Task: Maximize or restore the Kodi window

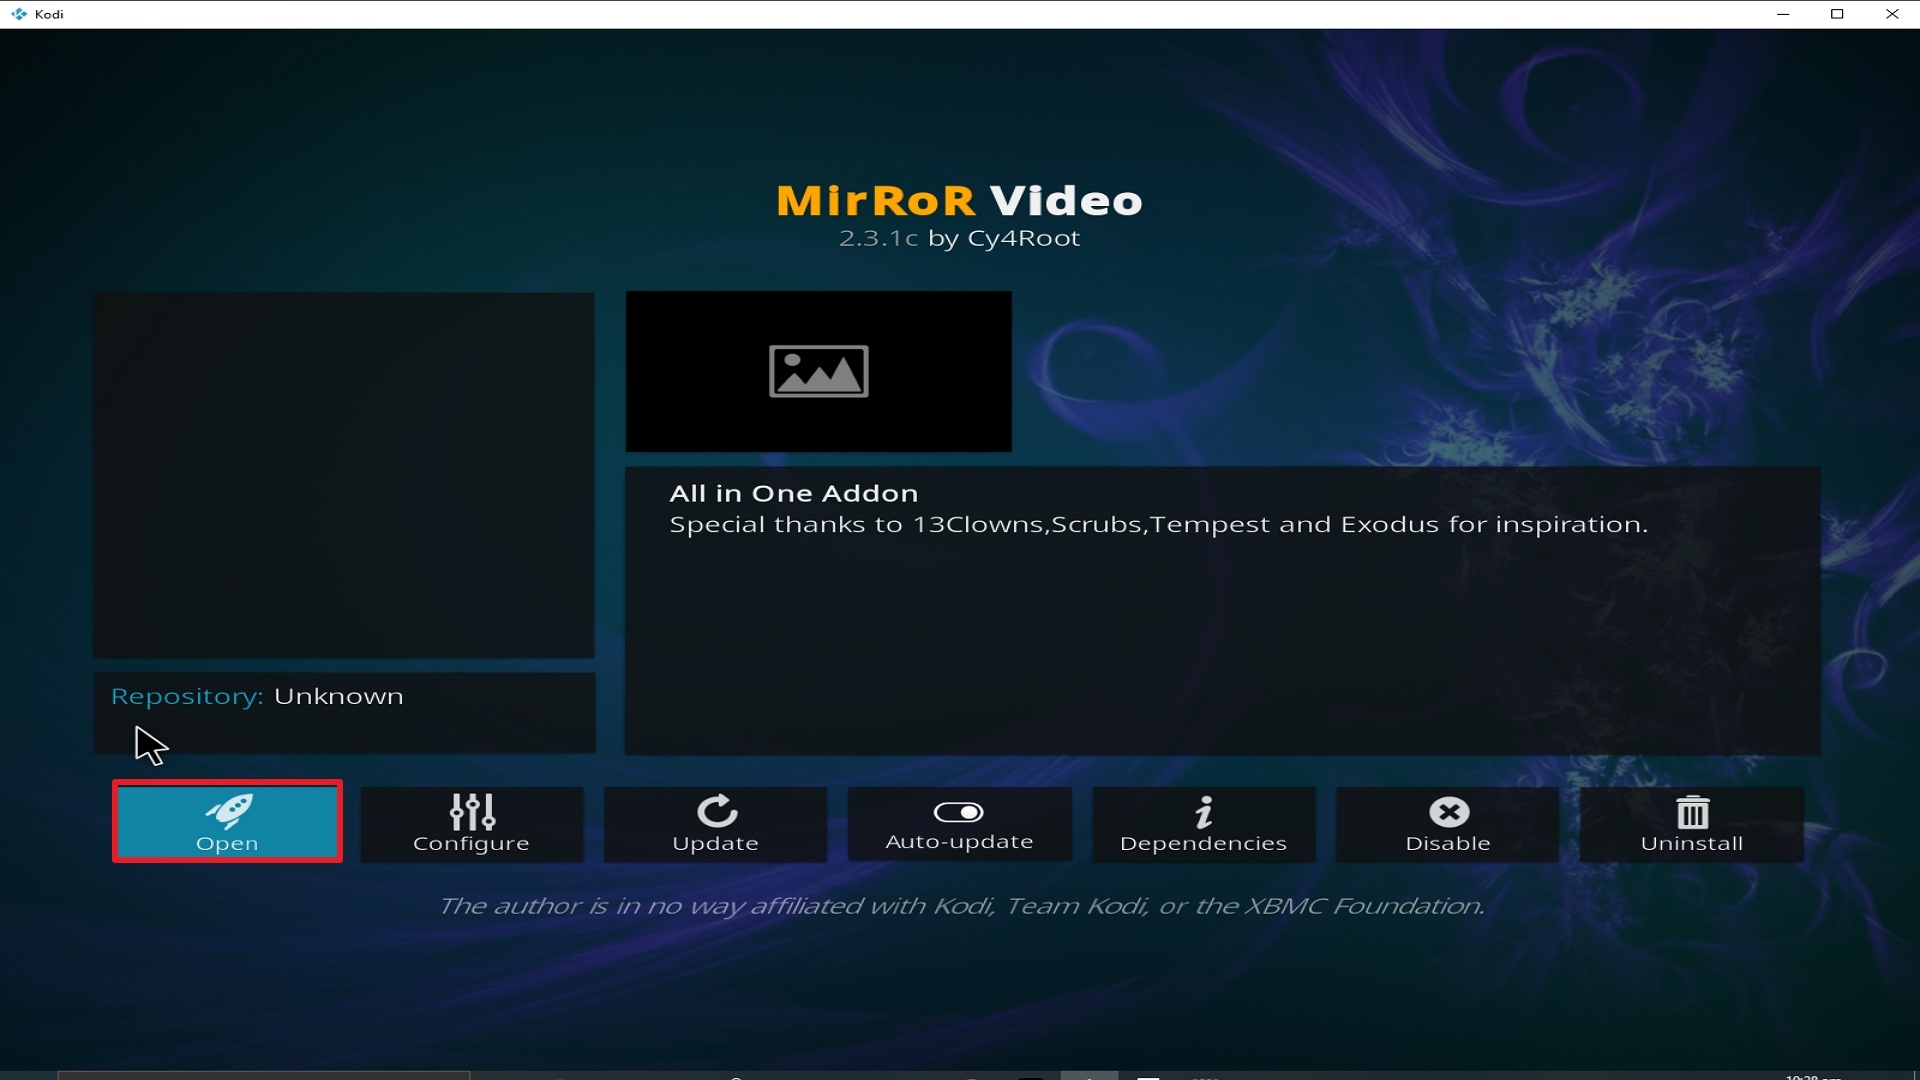Action: click(x=1837, y=14)
